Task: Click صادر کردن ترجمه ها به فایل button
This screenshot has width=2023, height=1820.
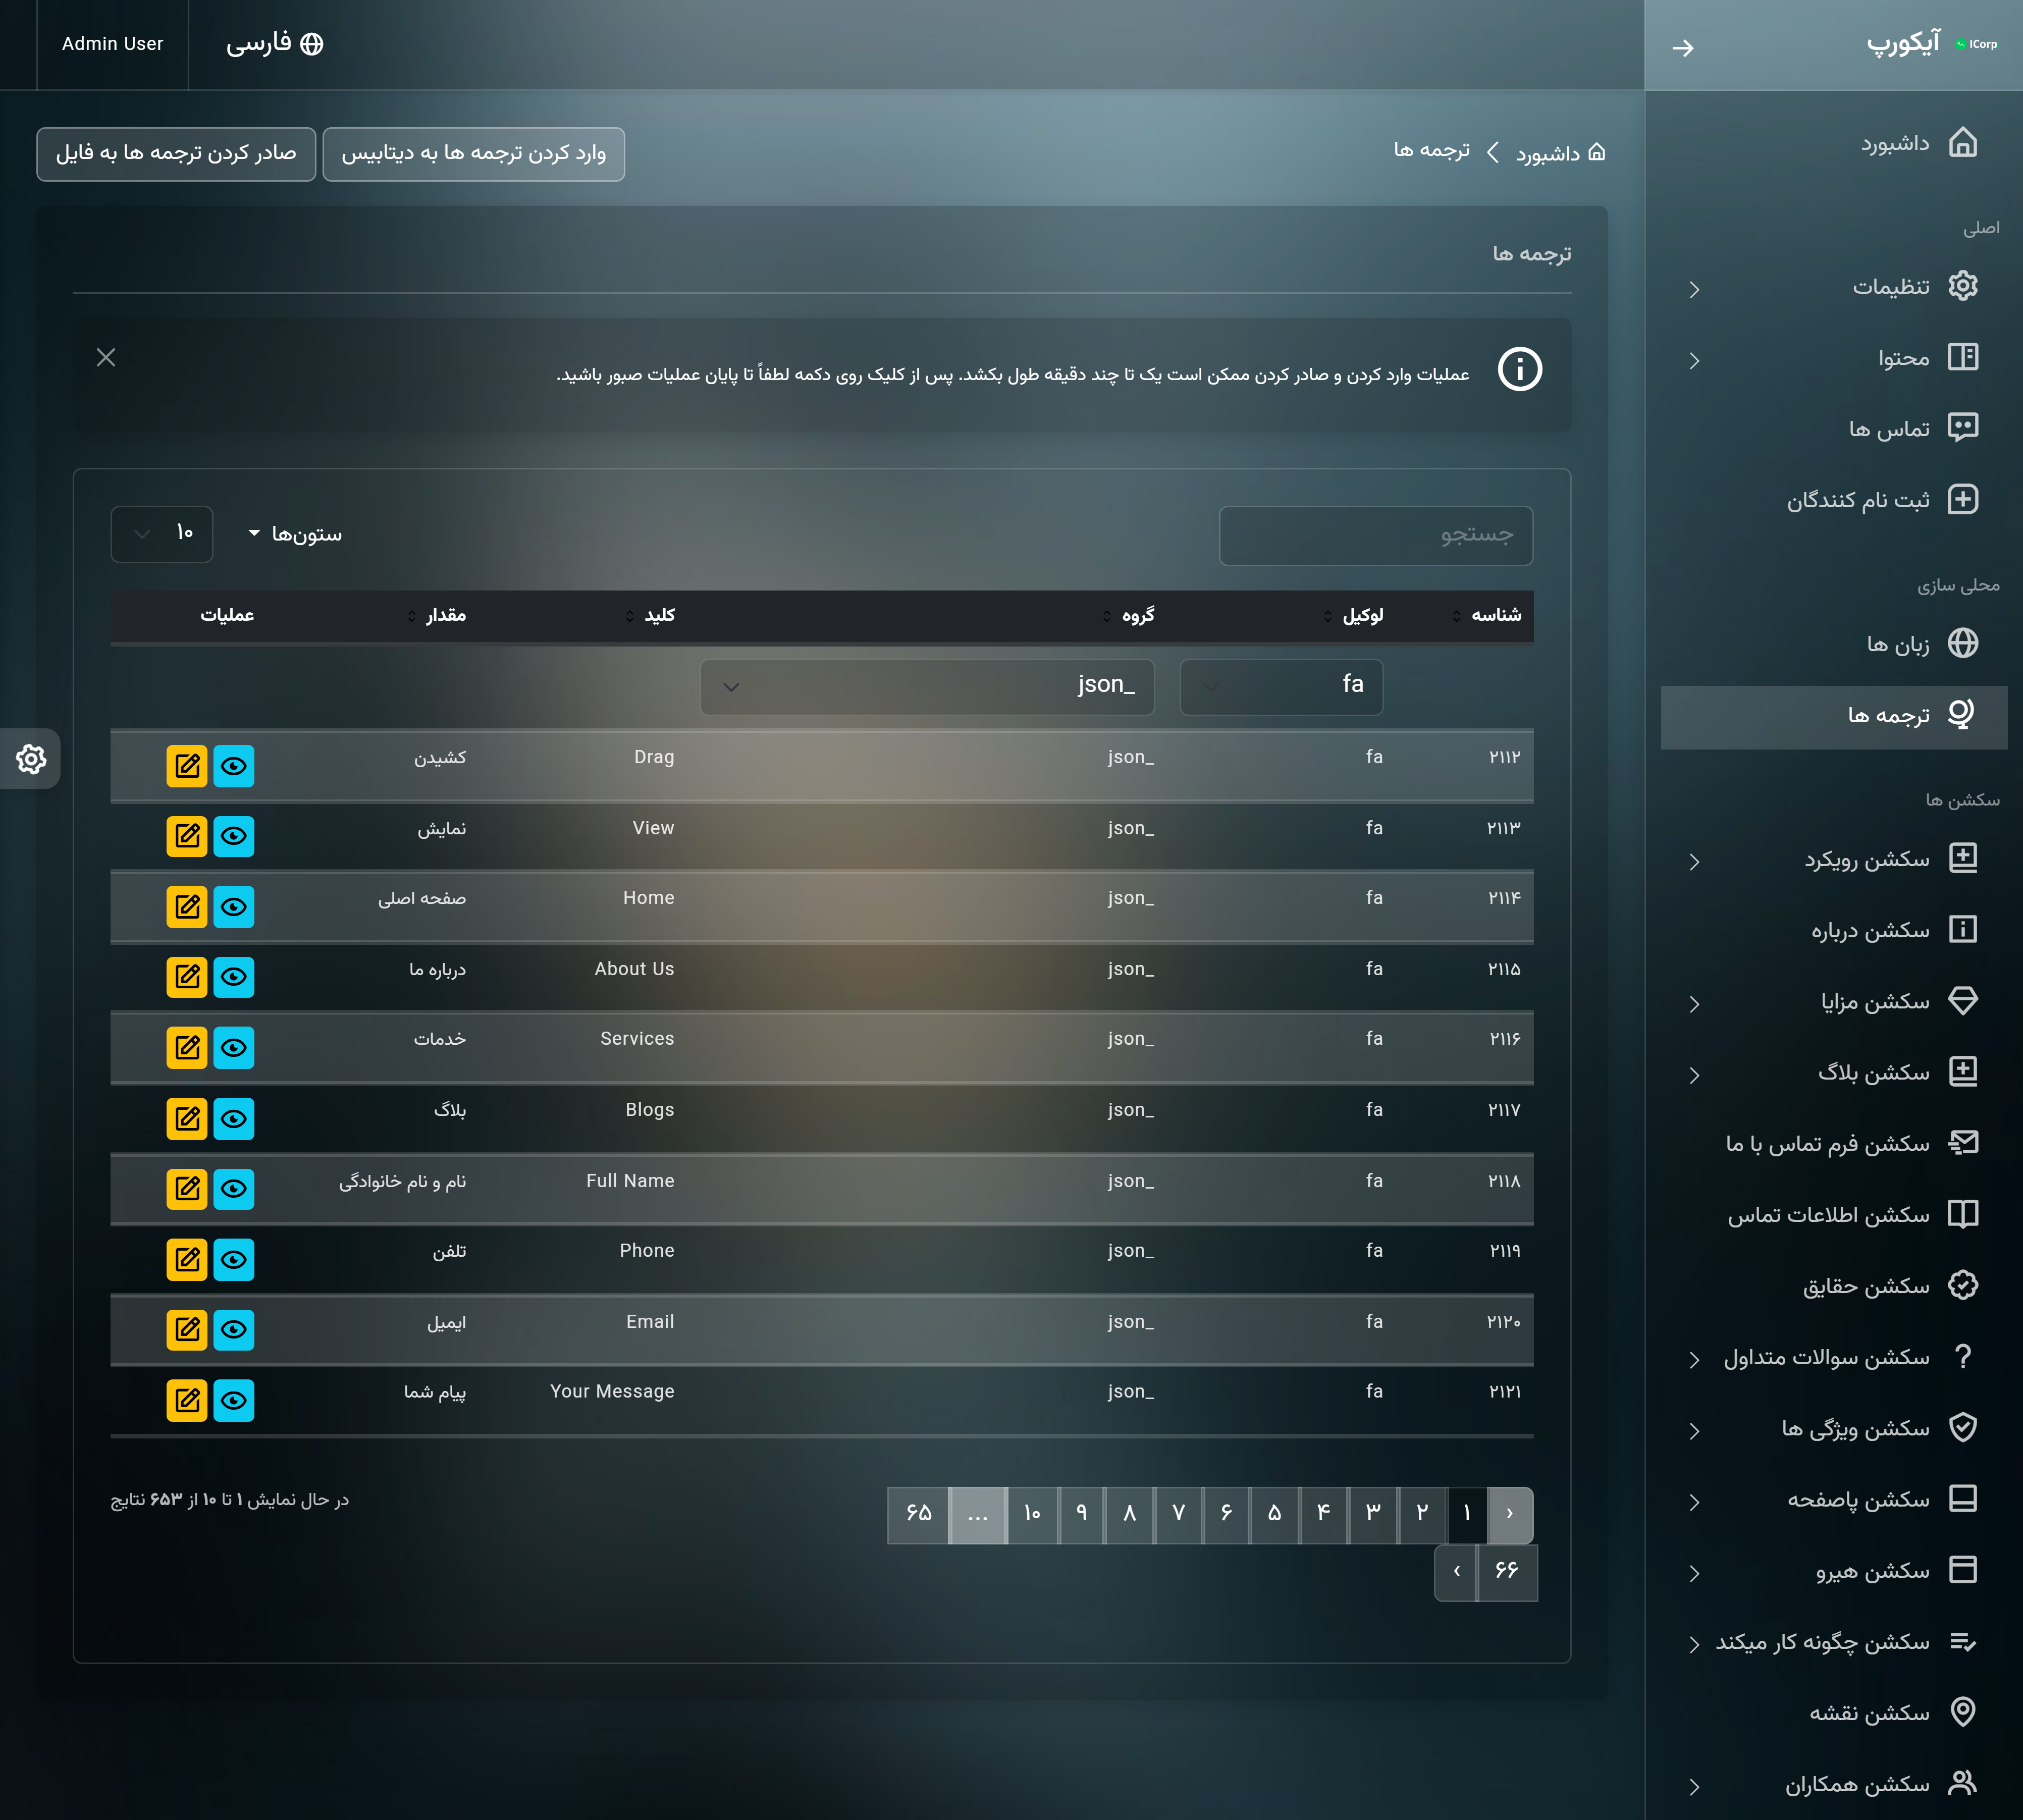Action: tap(176, 154)
